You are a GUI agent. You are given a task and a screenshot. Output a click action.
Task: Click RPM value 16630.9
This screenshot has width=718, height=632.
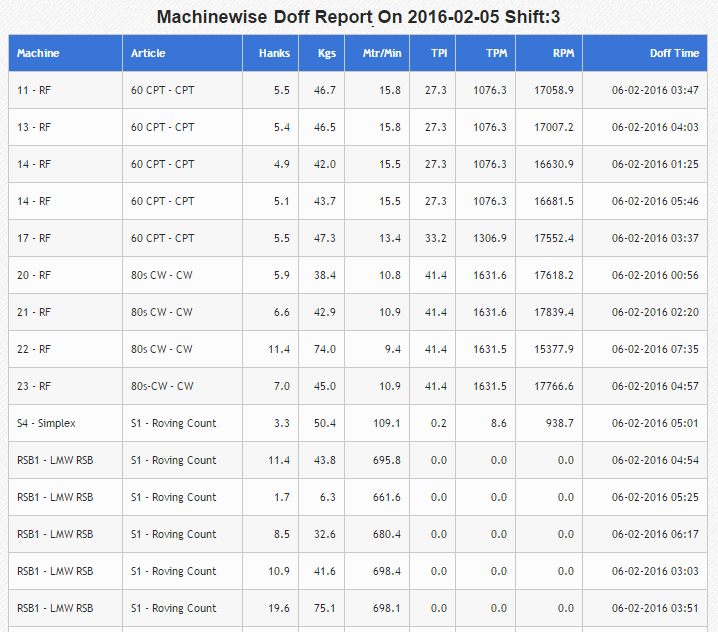(554, 164)
